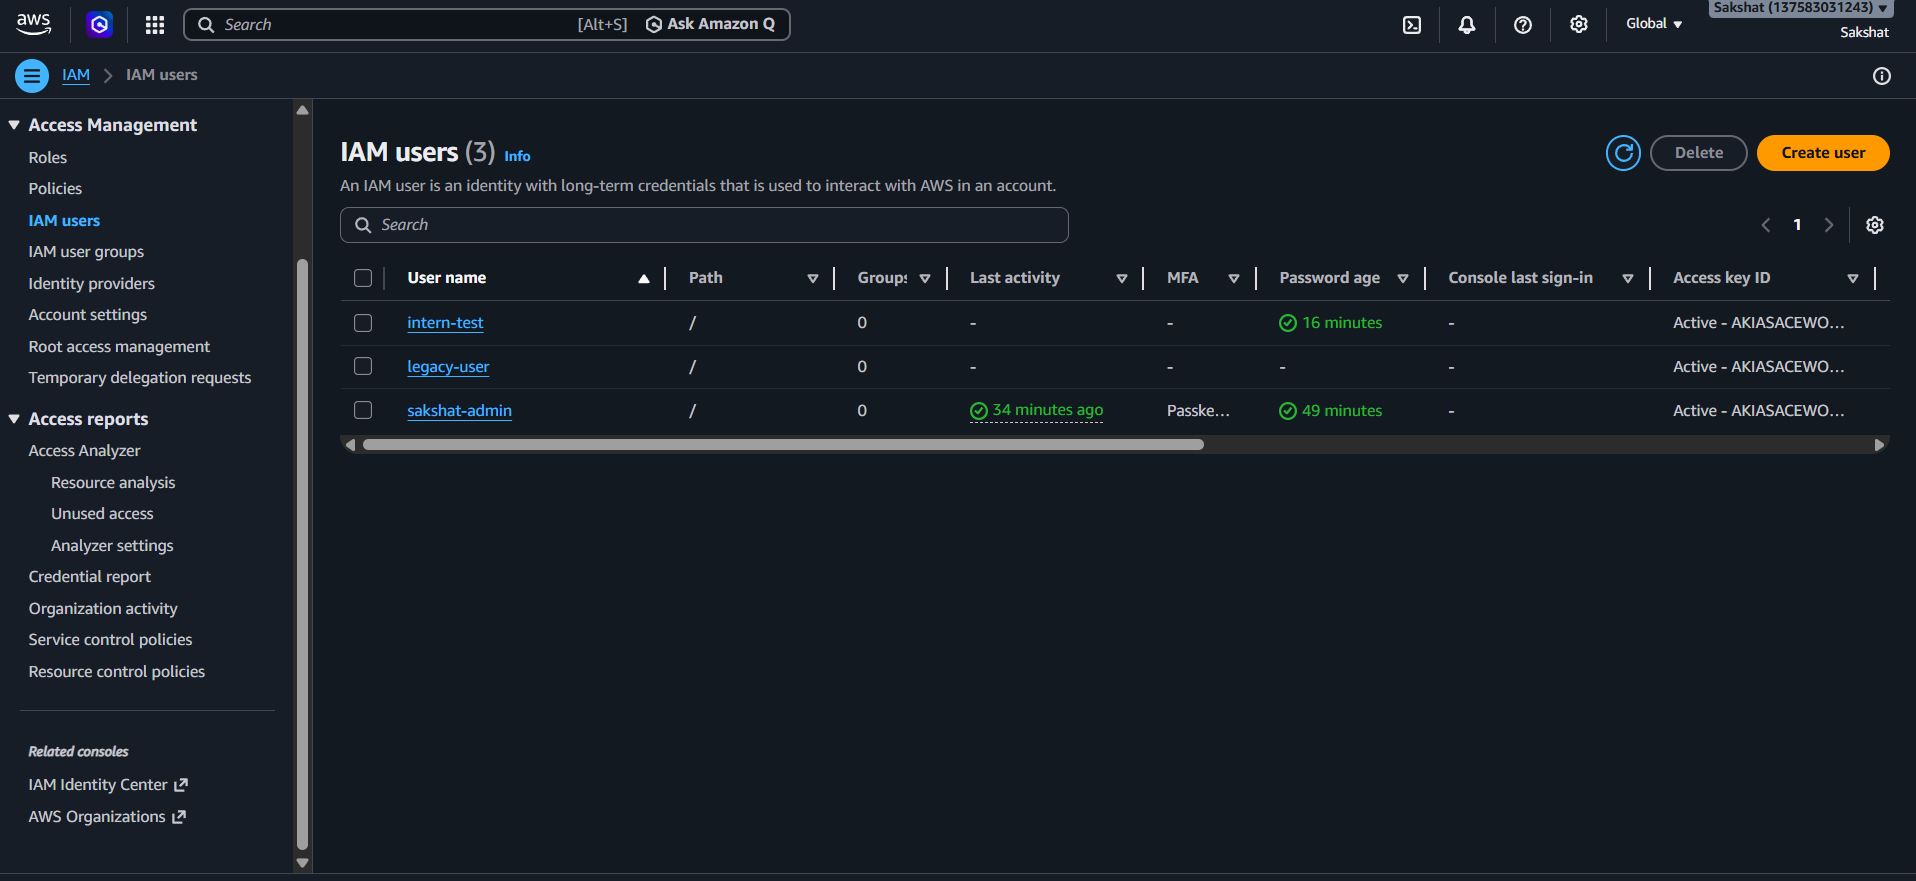Screen dimensions: 1916x881
Task: Click the IAM breadcrumb link
Action: point(76,75)
